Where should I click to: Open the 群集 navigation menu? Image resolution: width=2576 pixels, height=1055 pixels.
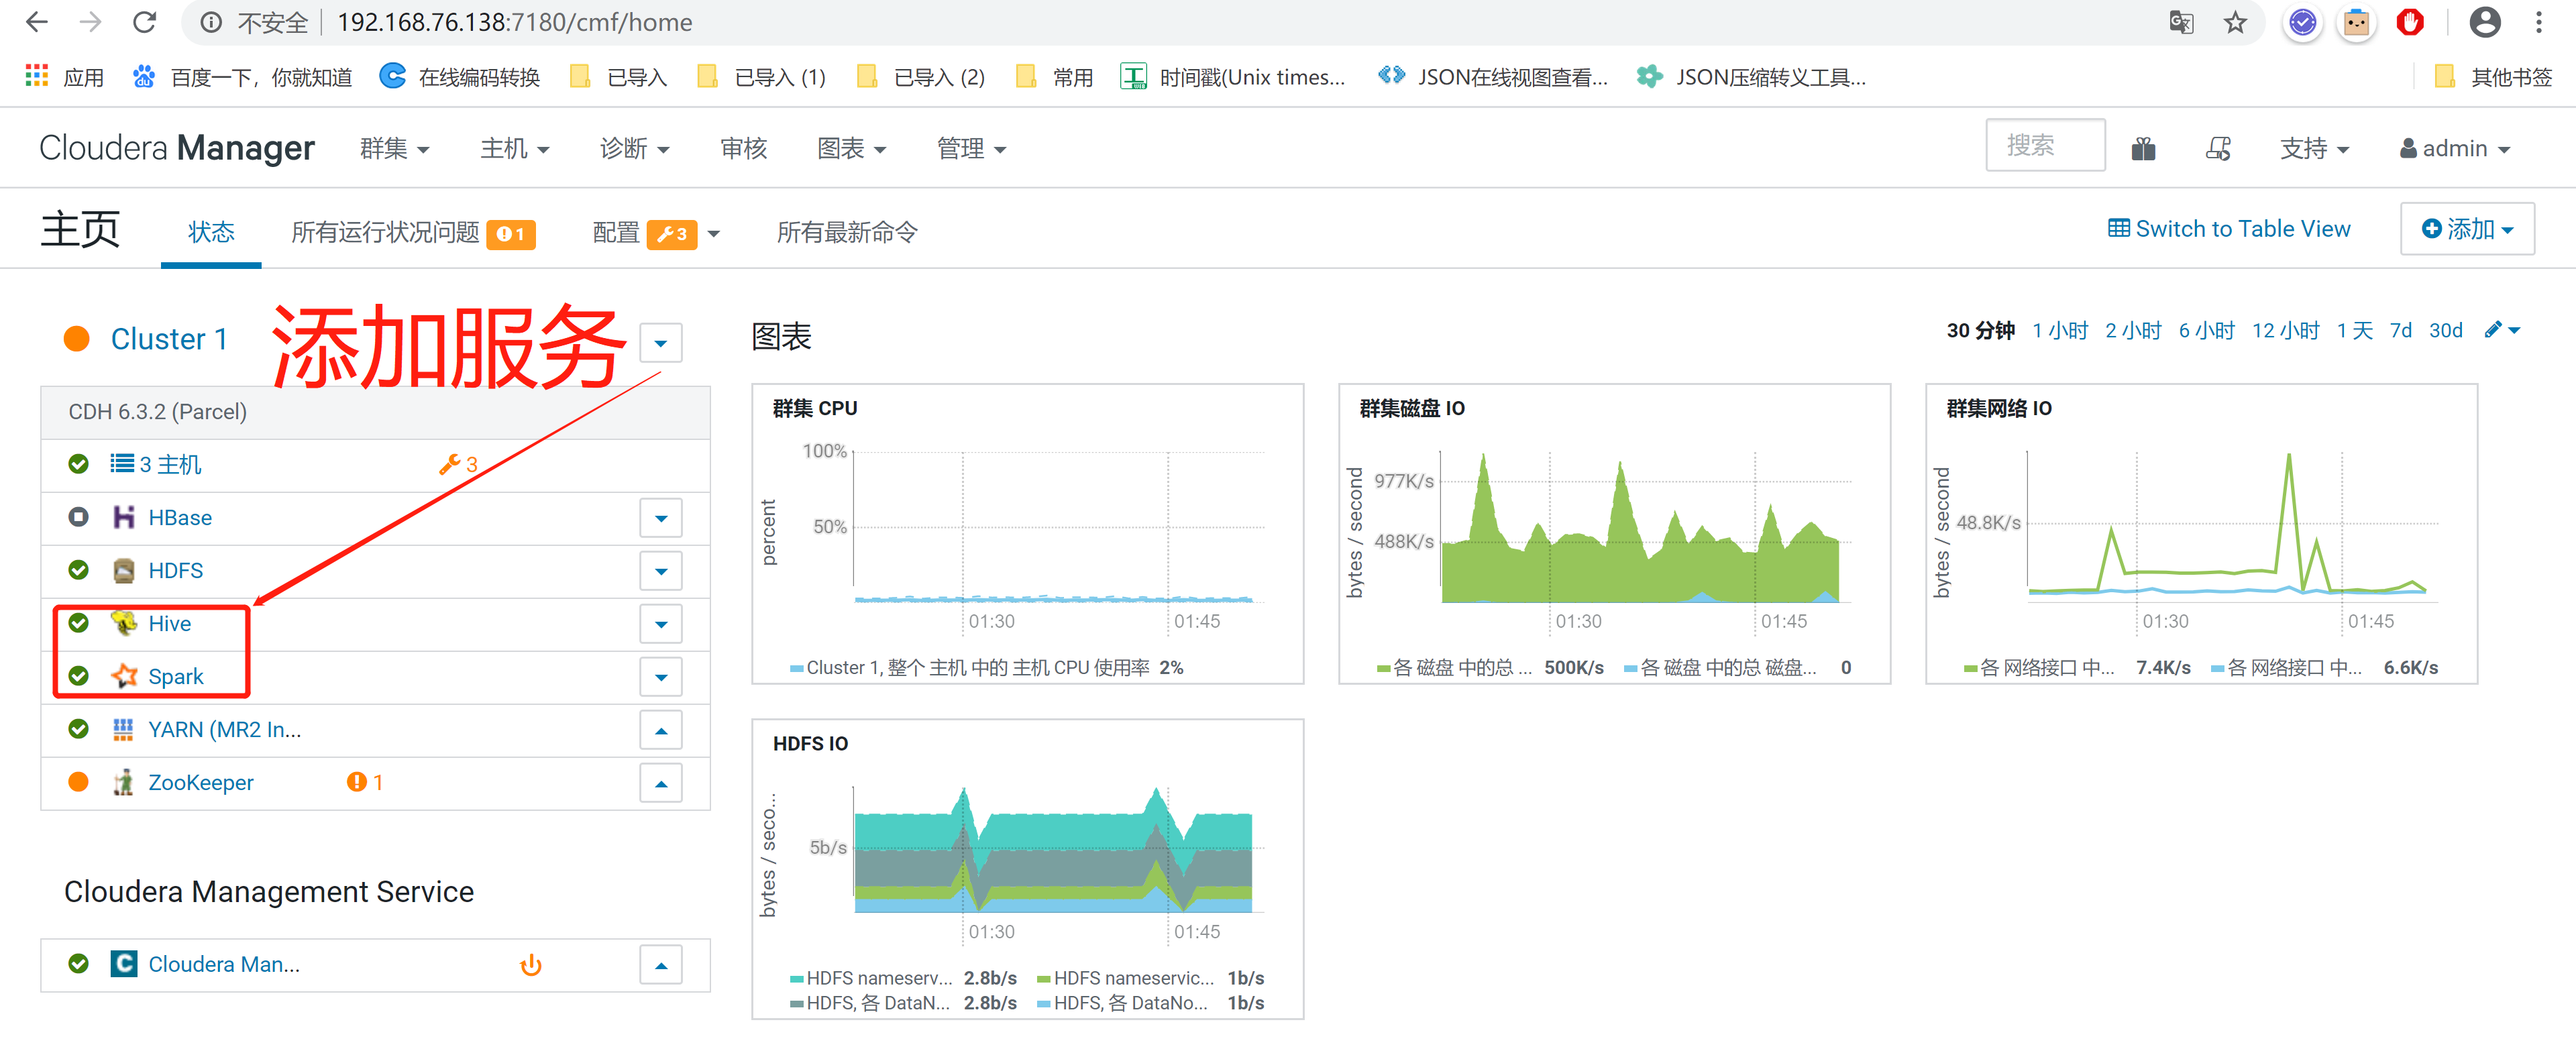pyautogui.click(x=394, y=149)
